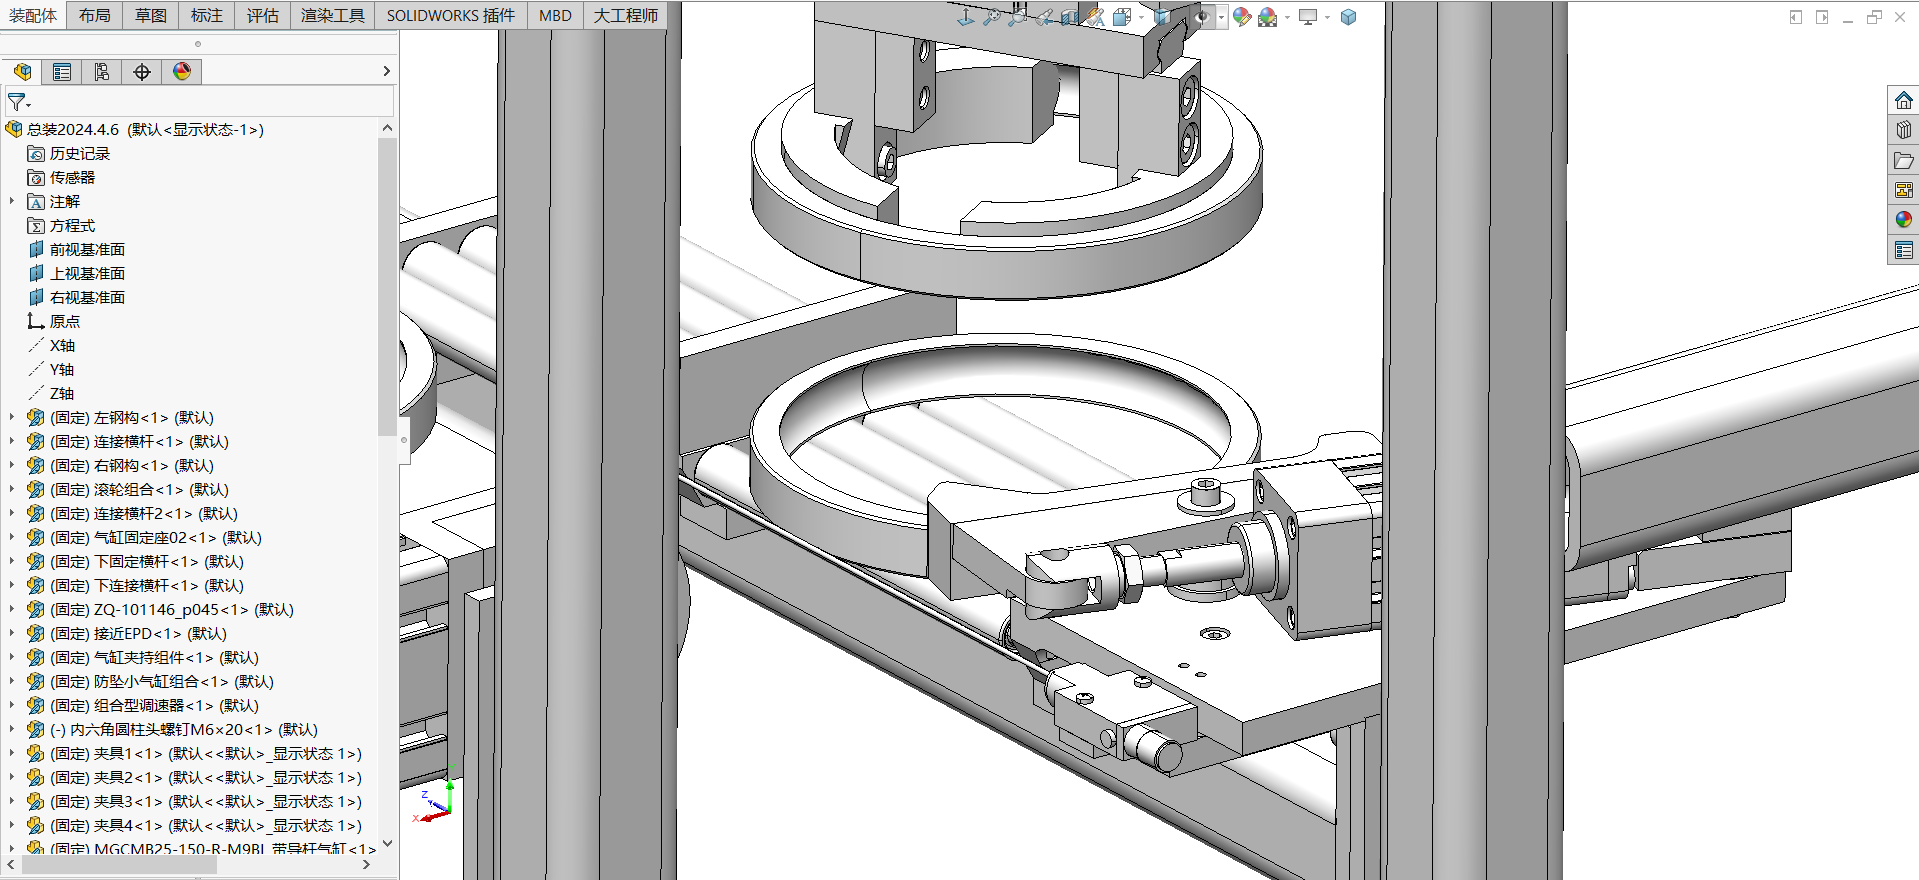Open the DisplayManager color ball tab

tap(182, 72)
